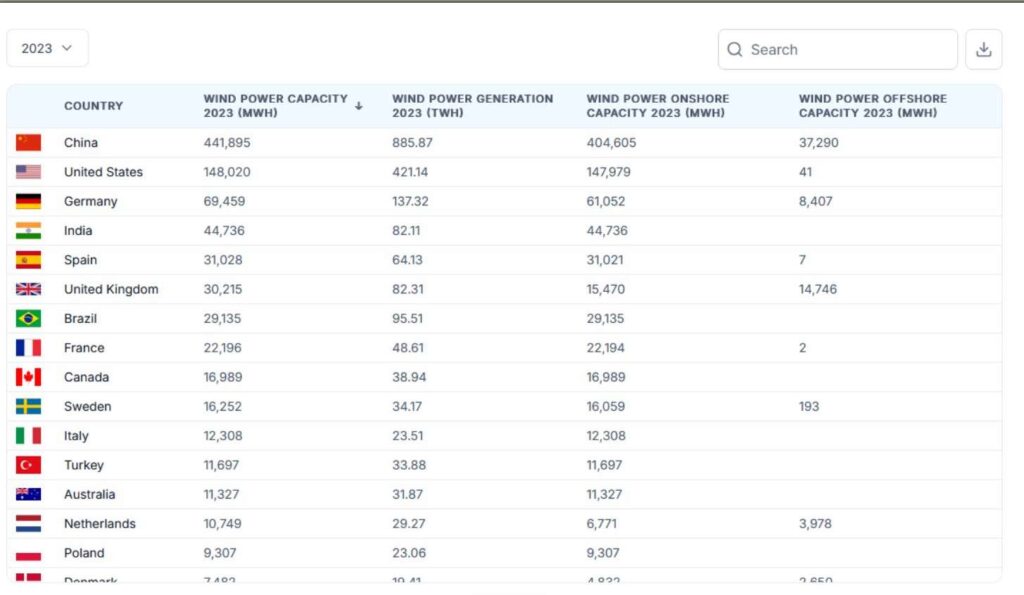Click the Search input field
The width and height of the screenshot is (1024, 595).
pos(845,50)
